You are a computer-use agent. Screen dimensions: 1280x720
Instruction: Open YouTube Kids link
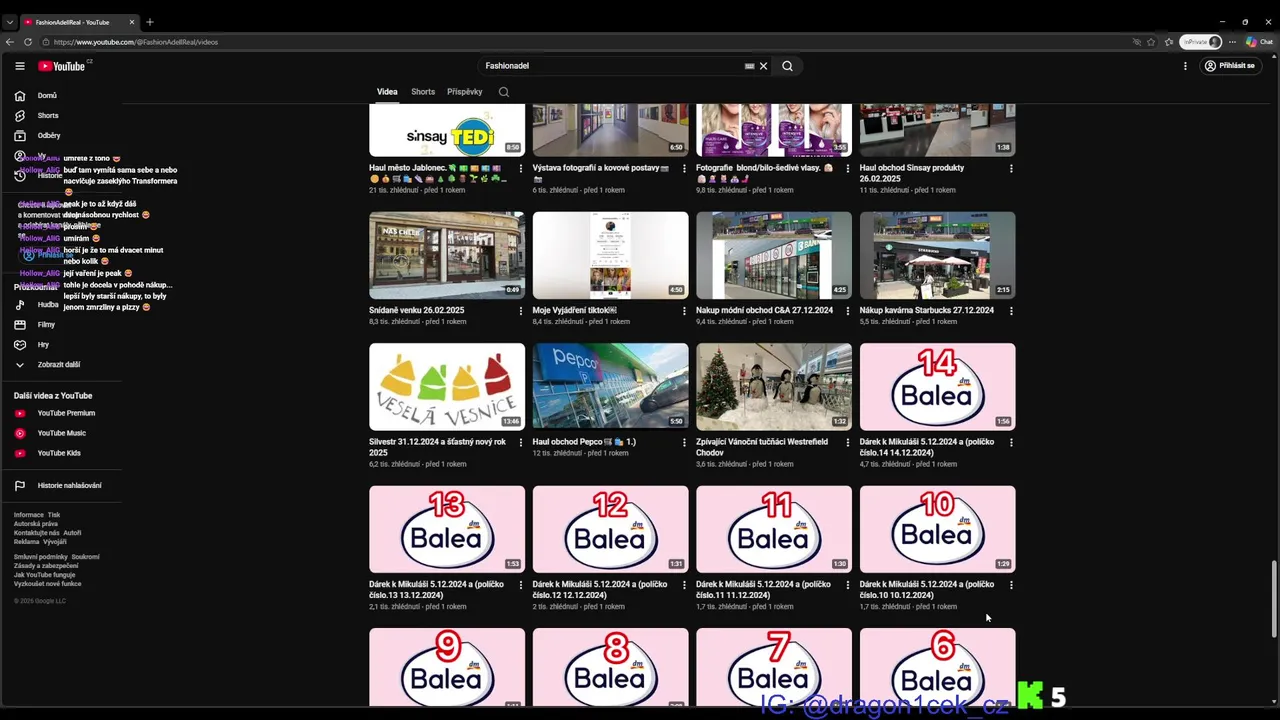(x=59, y=453)
